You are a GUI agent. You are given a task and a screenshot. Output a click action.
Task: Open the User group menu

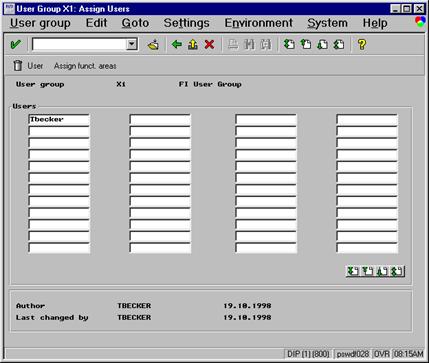40,23
